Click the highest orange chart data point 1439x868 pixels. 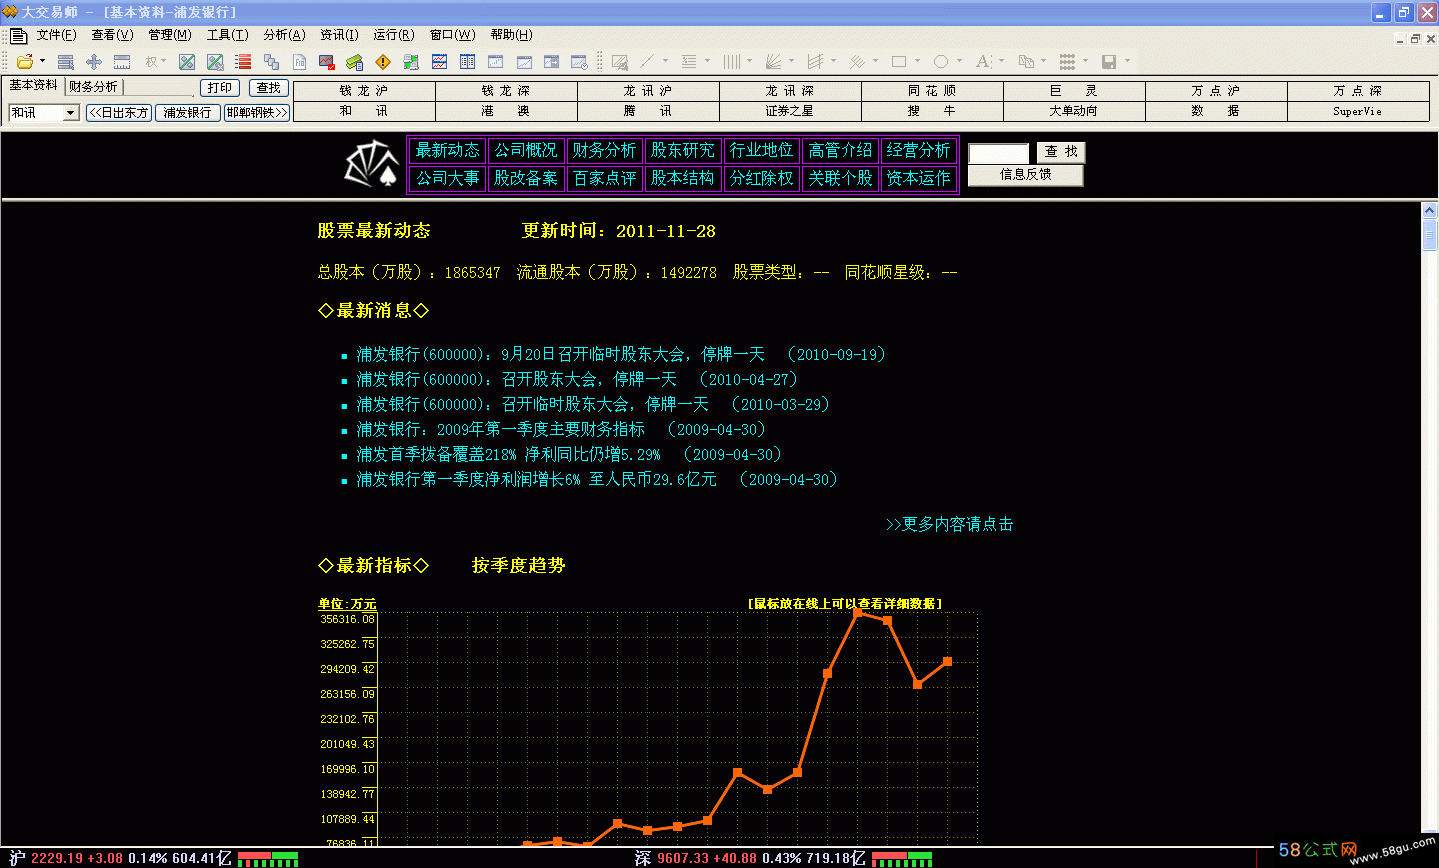click(x=858, y=612)
